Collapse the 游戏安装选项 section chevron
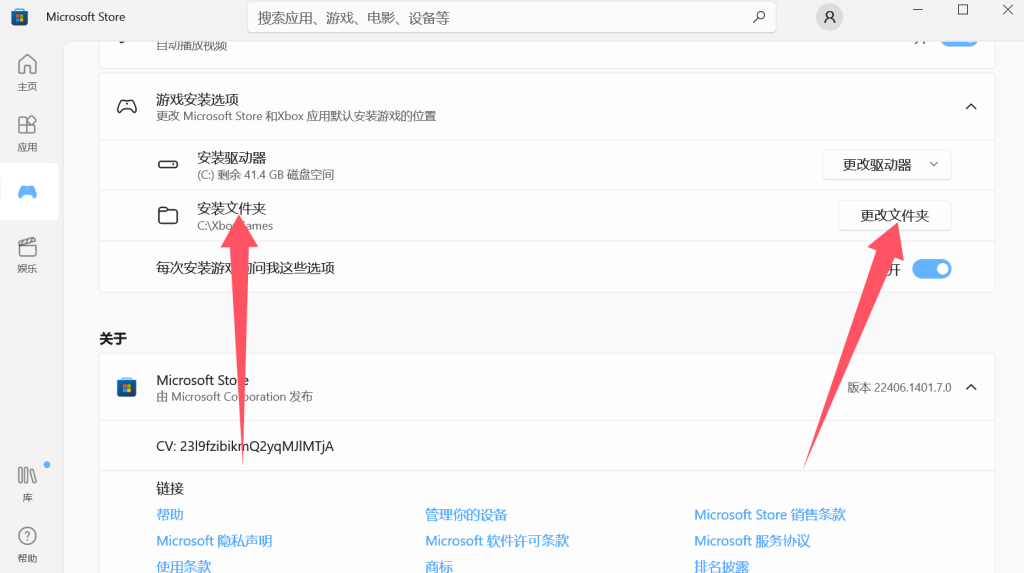 (x=971, y=106)
